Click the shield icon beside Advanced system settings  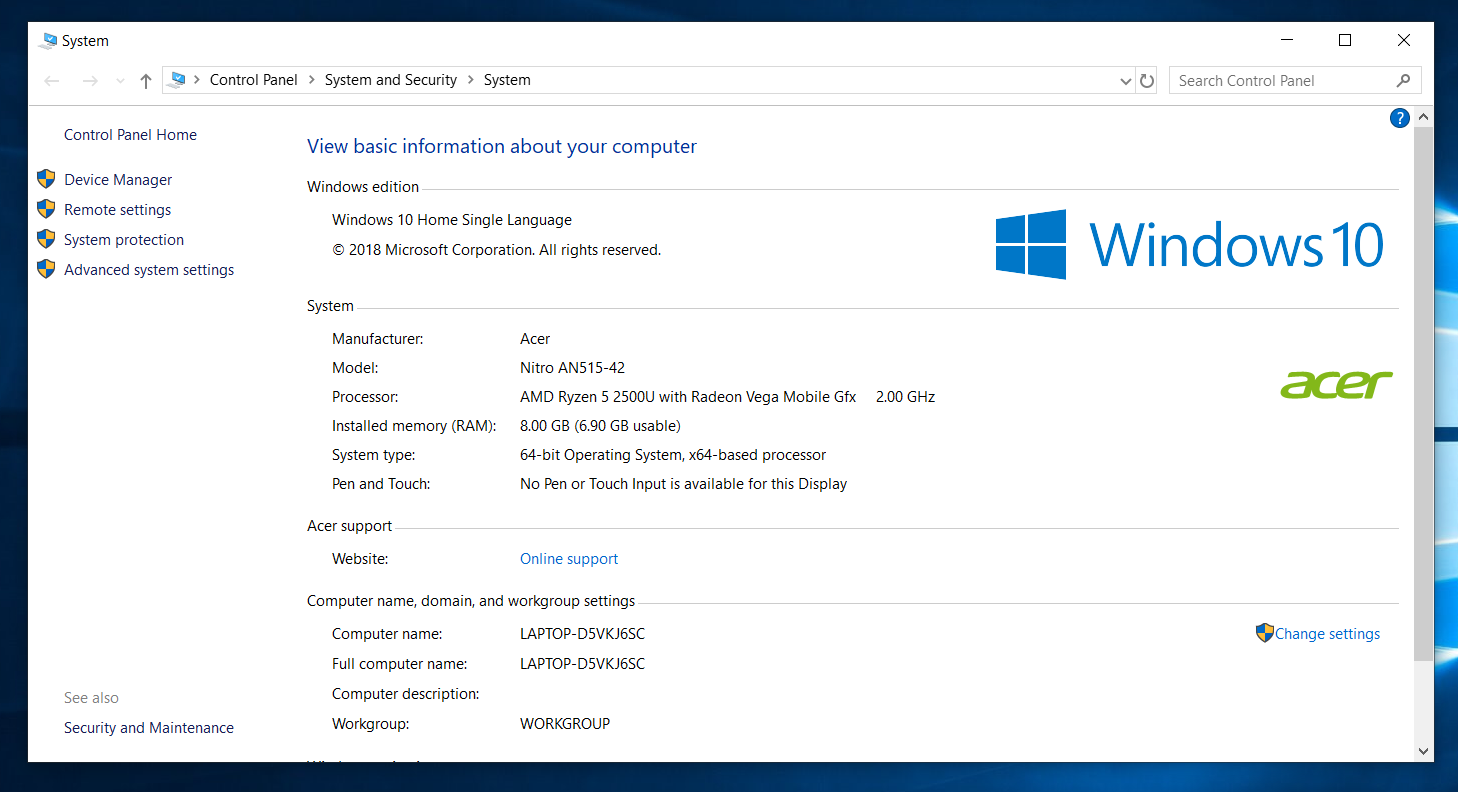coord(46,269)
